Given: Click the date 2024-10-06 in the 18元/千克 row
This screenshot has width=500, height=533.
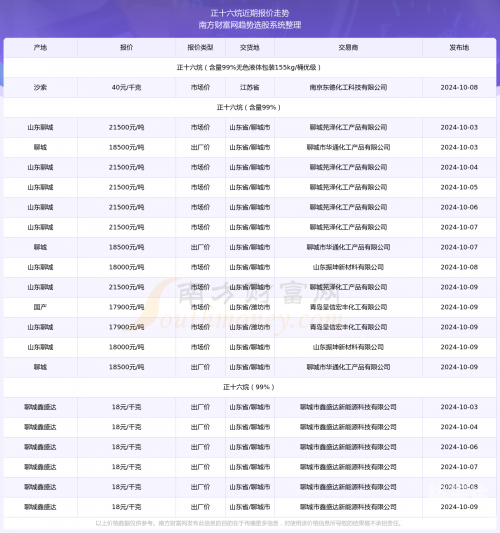Looking at the screenshot, I should pos(459,447).
